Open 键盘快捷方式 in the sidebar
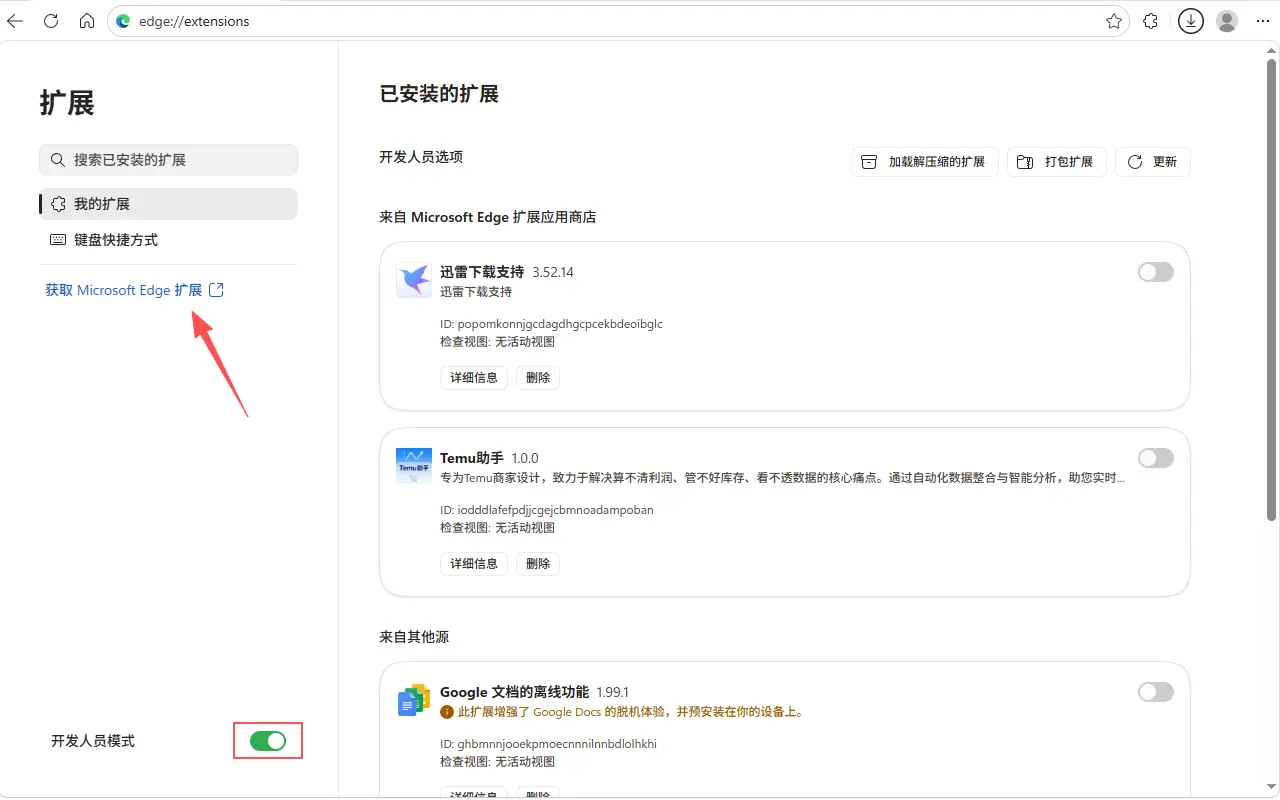 (168, 239)
